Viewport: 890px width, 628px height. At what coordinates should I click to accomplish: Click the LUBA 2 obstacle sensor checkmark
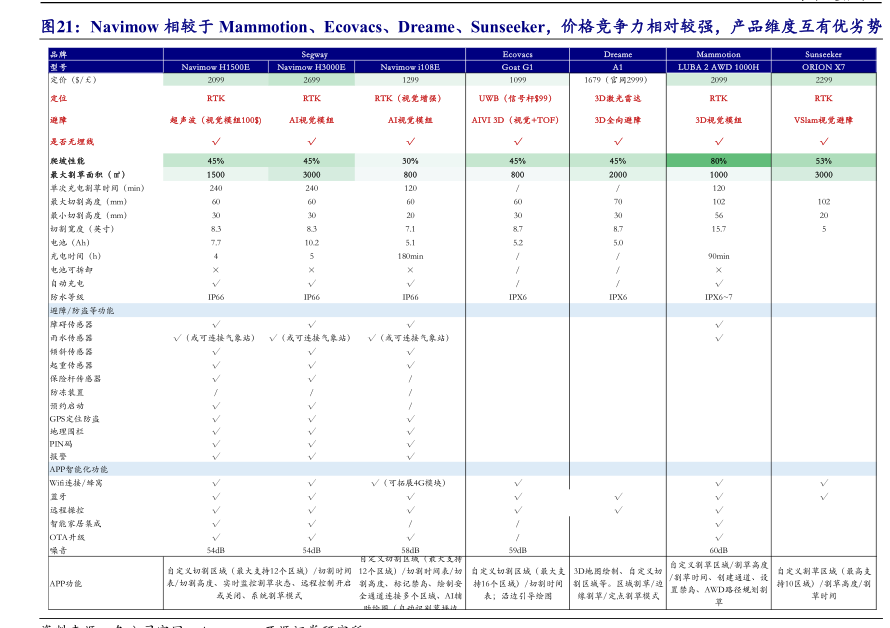pyautogui.click(x=718, y=325)
